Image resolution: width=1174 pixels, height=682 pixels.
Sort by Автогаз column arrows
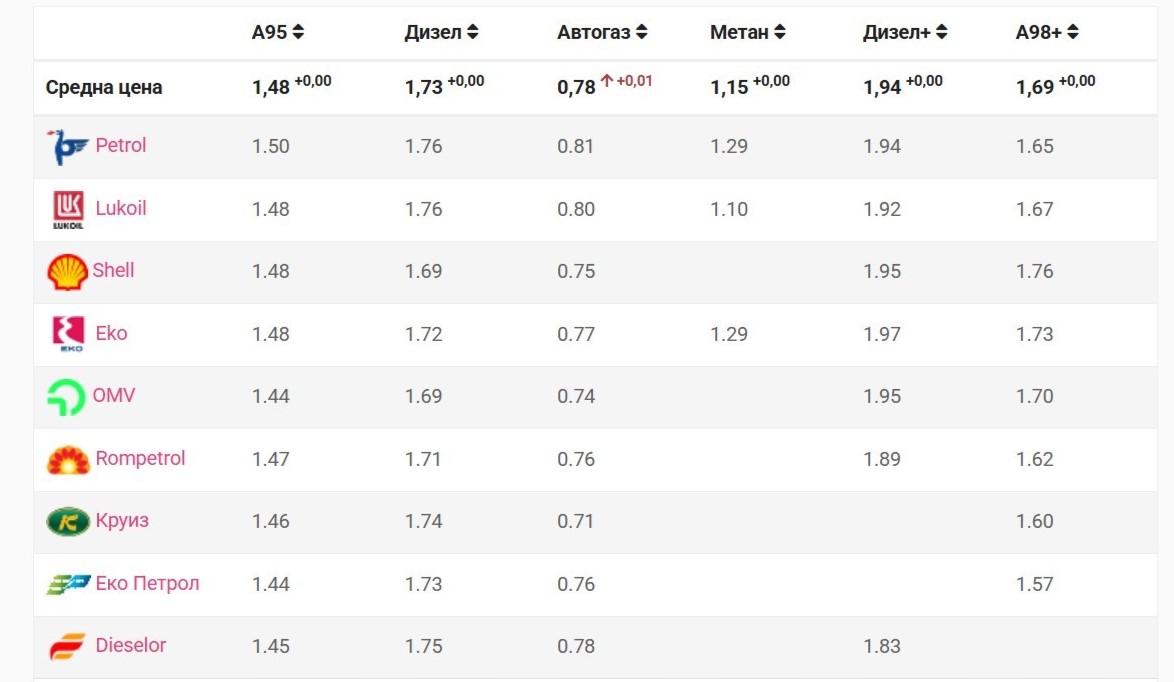[641, 32]
